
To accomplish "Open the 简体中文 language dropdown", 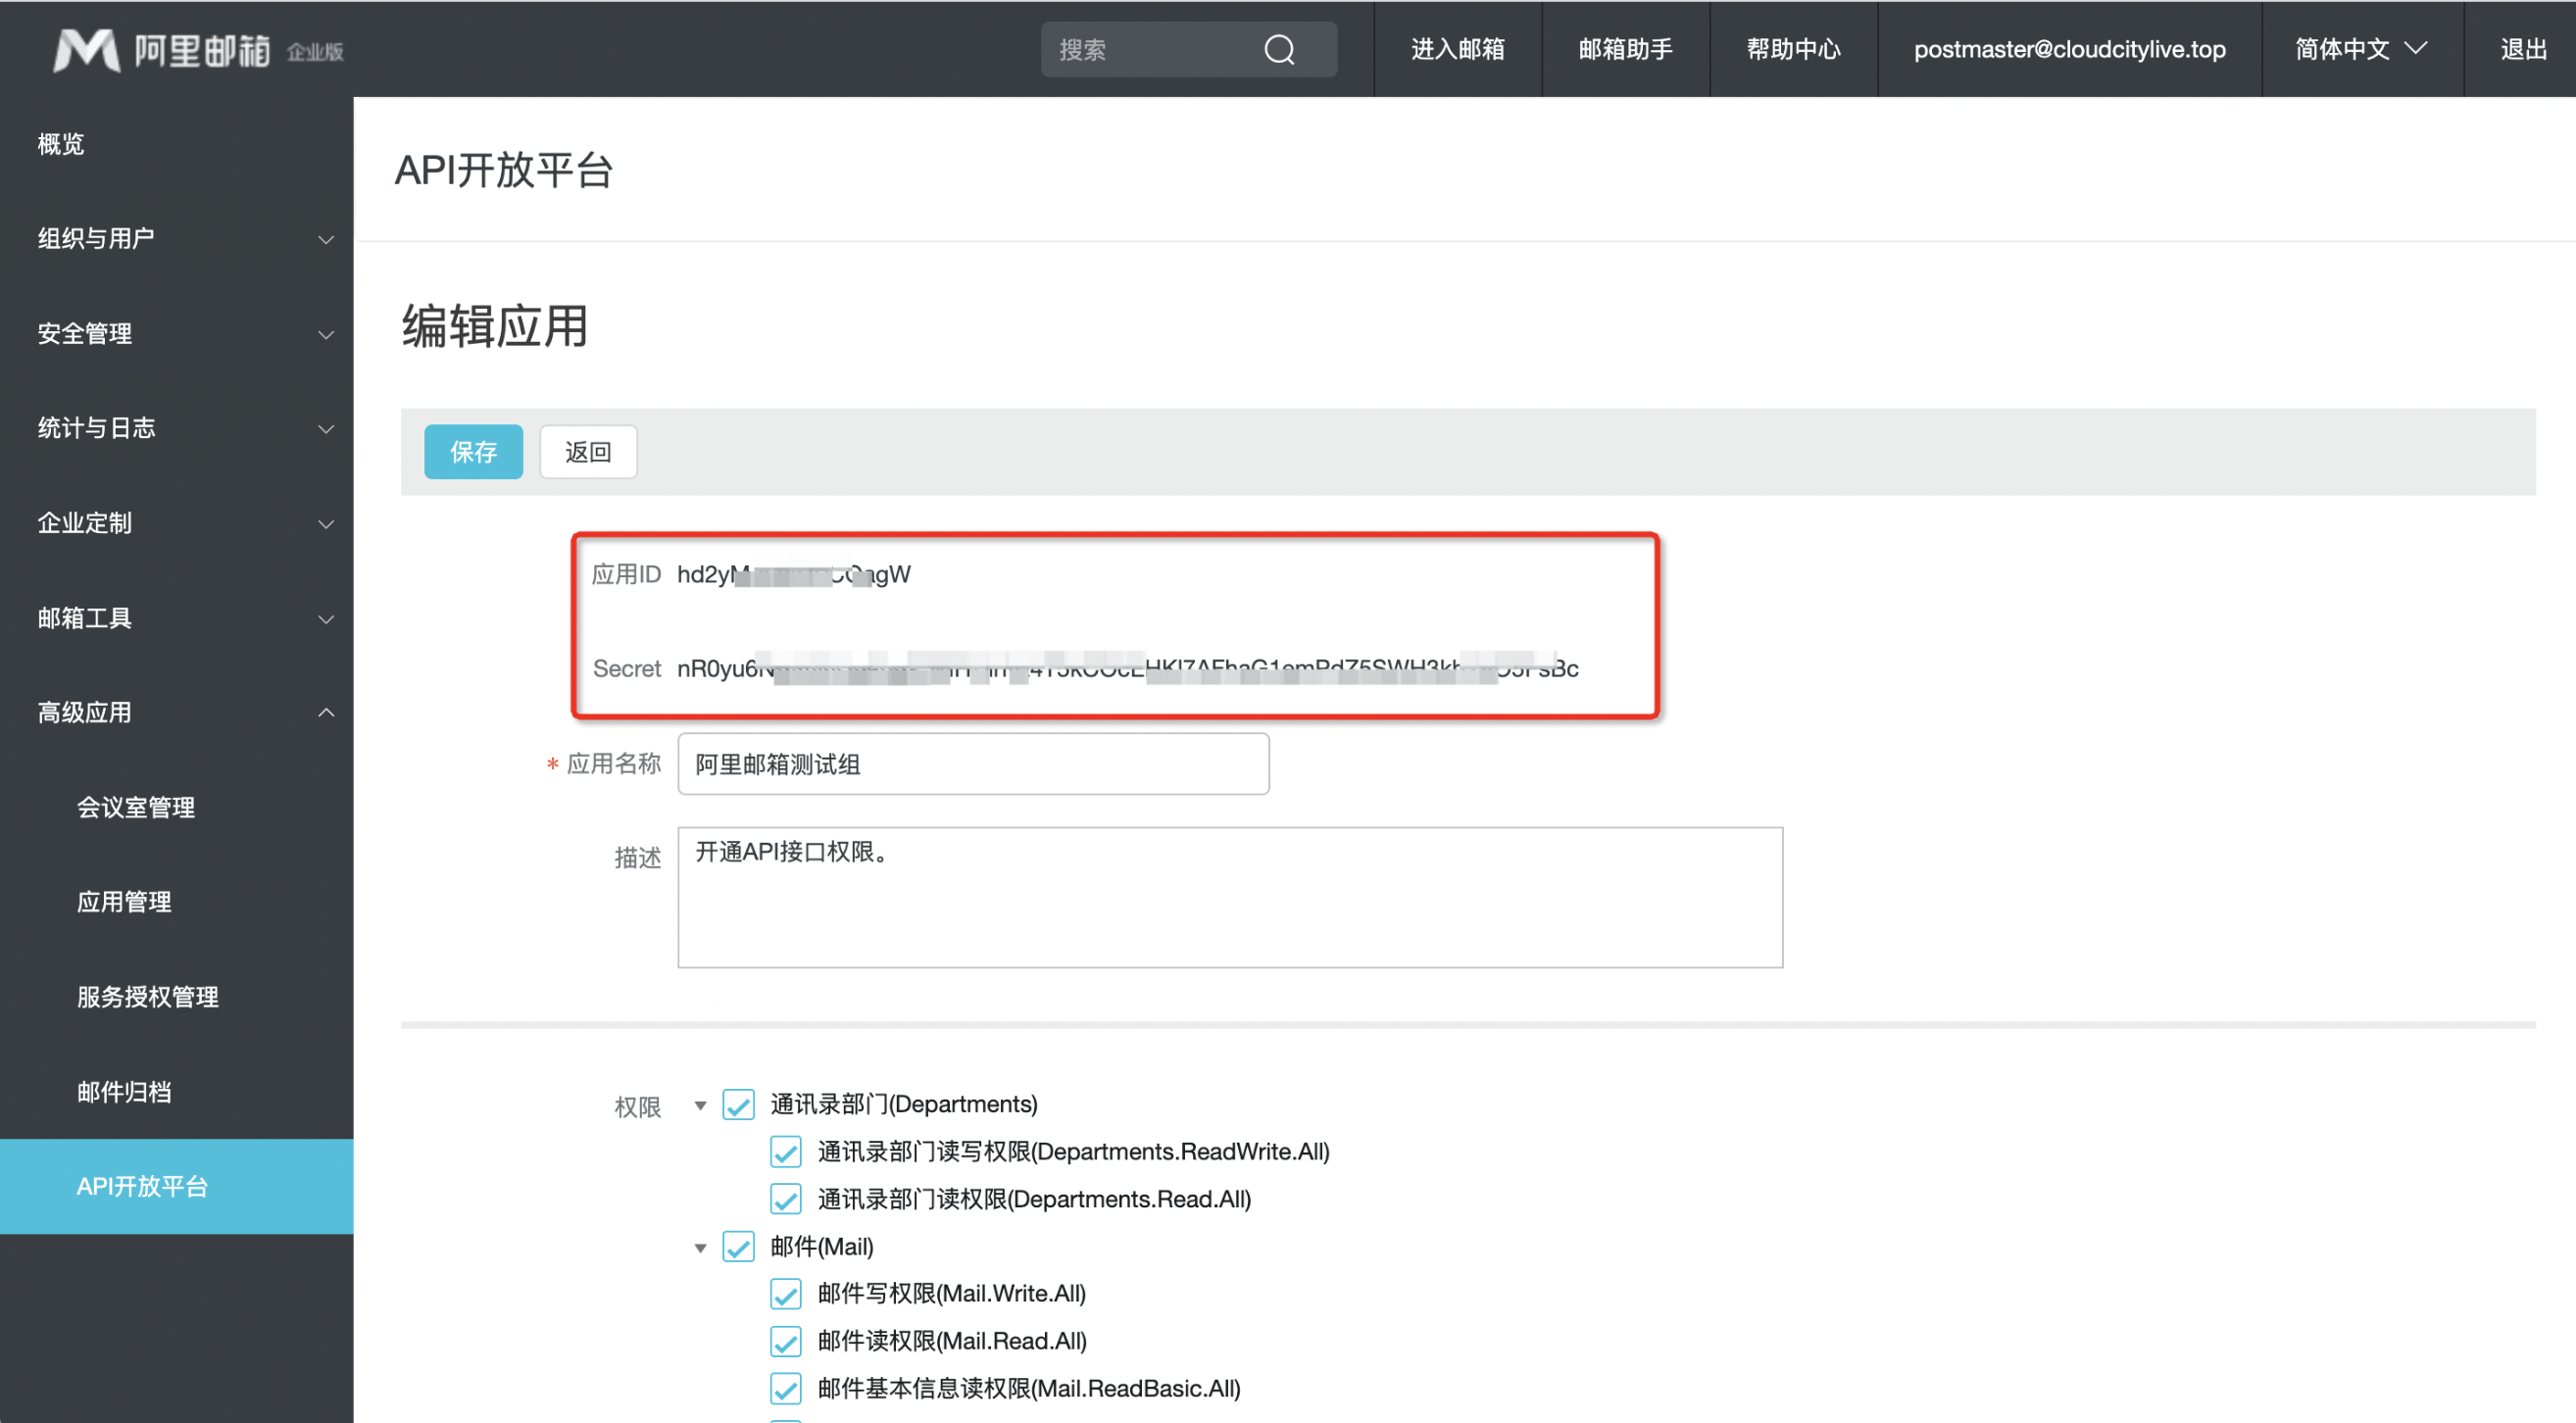I will [x=2360, y=49].
